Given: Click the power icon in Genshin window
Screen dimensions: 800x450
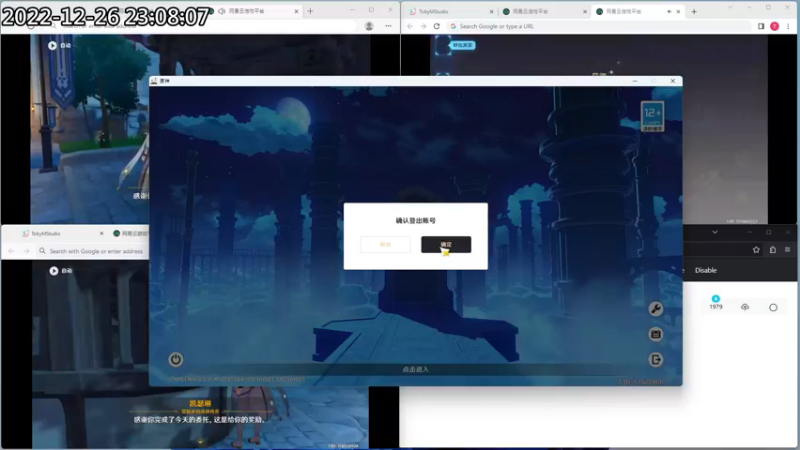Looking at the screenshot, I should coord(176,359).
